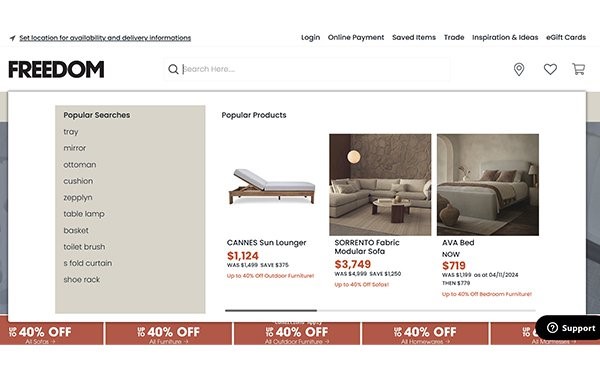Open the Online Payment menu item
This screenshot has width=600, height=375.
click(x=356, y=38)
